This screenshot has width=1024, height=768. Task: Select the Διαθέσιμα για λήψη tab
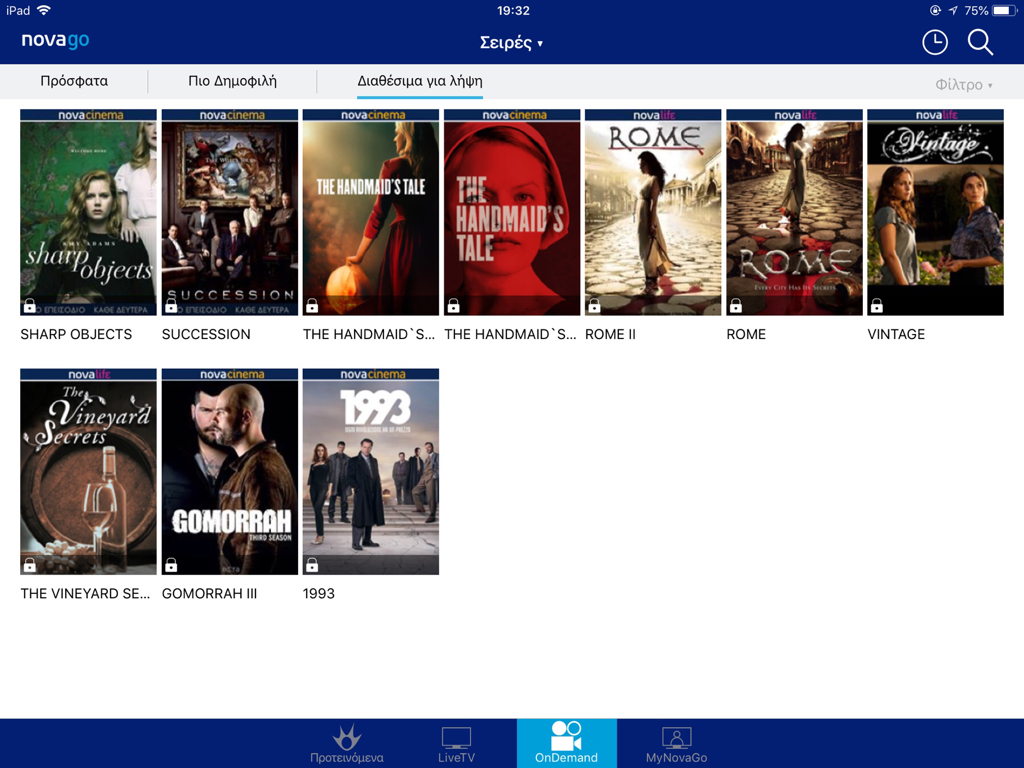point(420,81)
